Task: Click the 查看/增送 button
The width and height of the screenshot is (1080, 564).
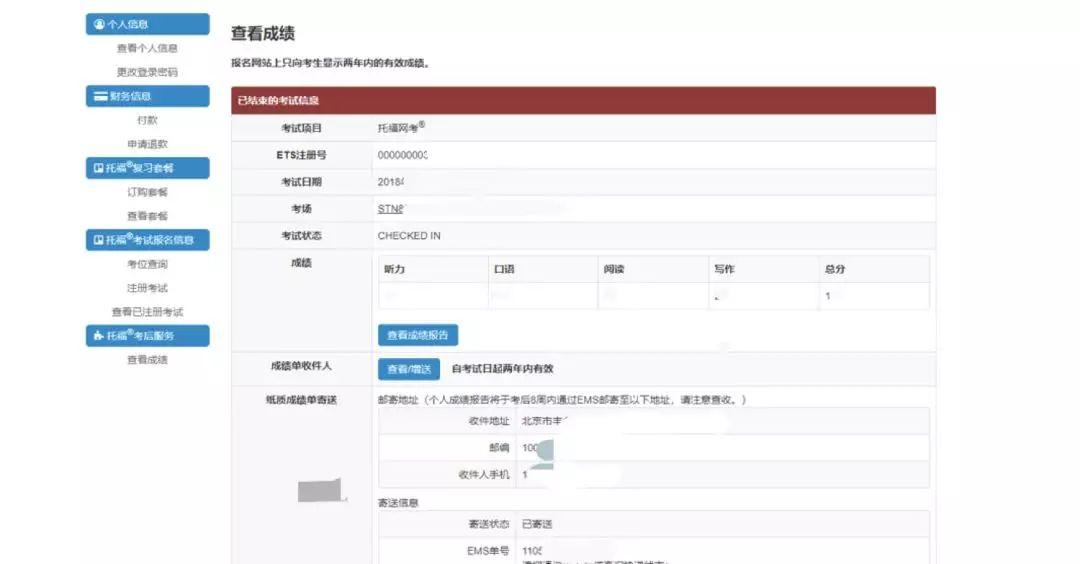Action: [x=409, y=369]
